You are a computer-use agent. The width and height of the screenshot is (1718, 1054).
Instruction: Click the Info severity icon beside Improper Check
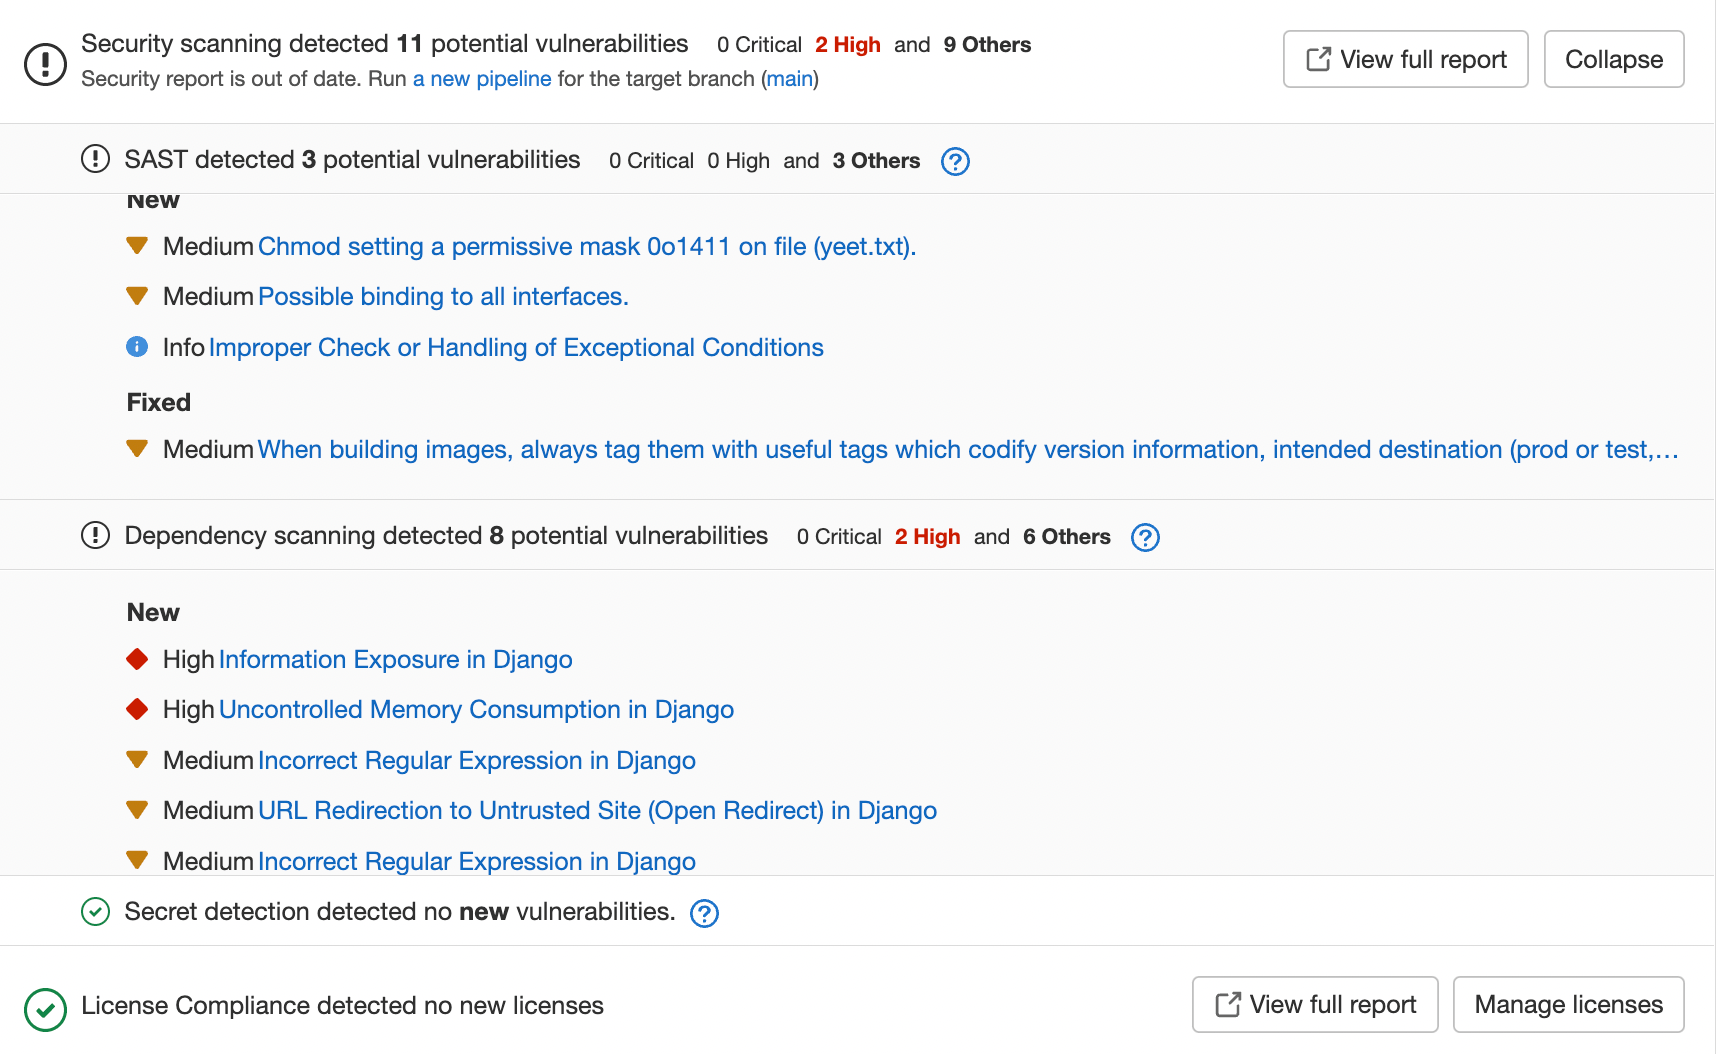(x=137, y=347)
